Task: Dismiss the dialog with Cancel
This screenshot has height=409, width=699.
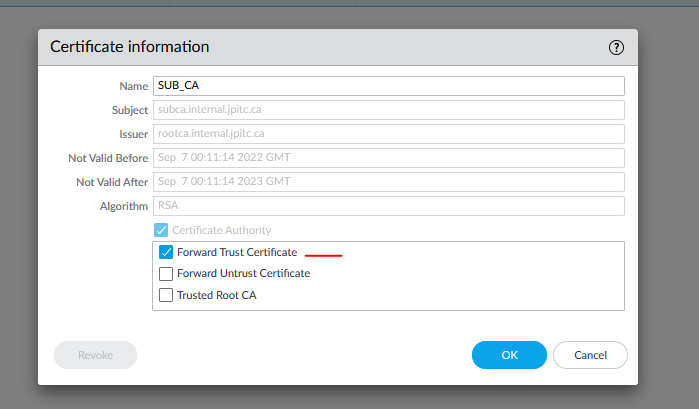Action: point(590,355)
